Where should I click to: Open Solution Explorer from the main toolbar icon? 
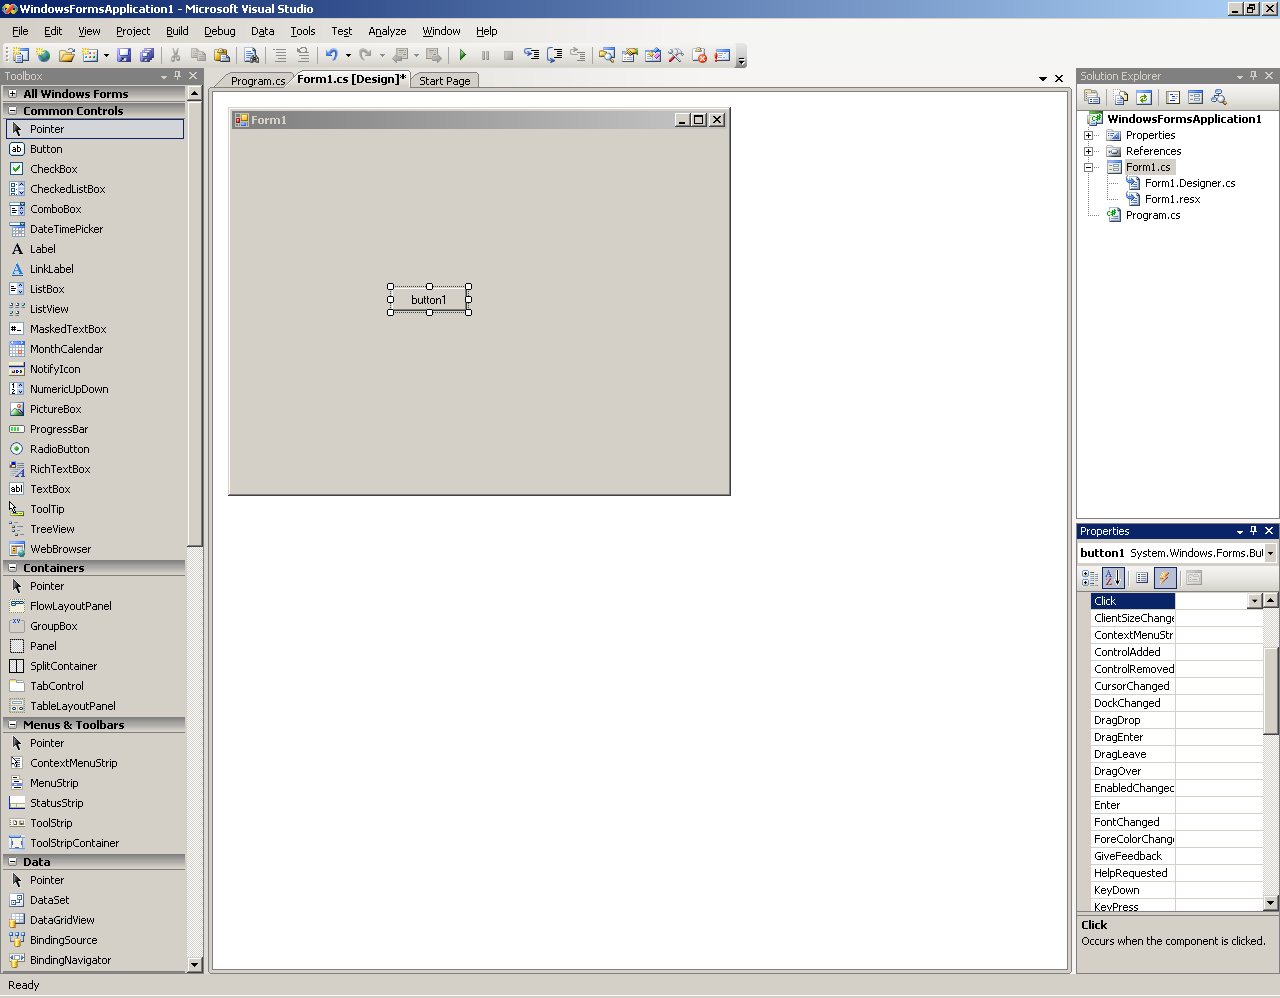click(607, 55)
